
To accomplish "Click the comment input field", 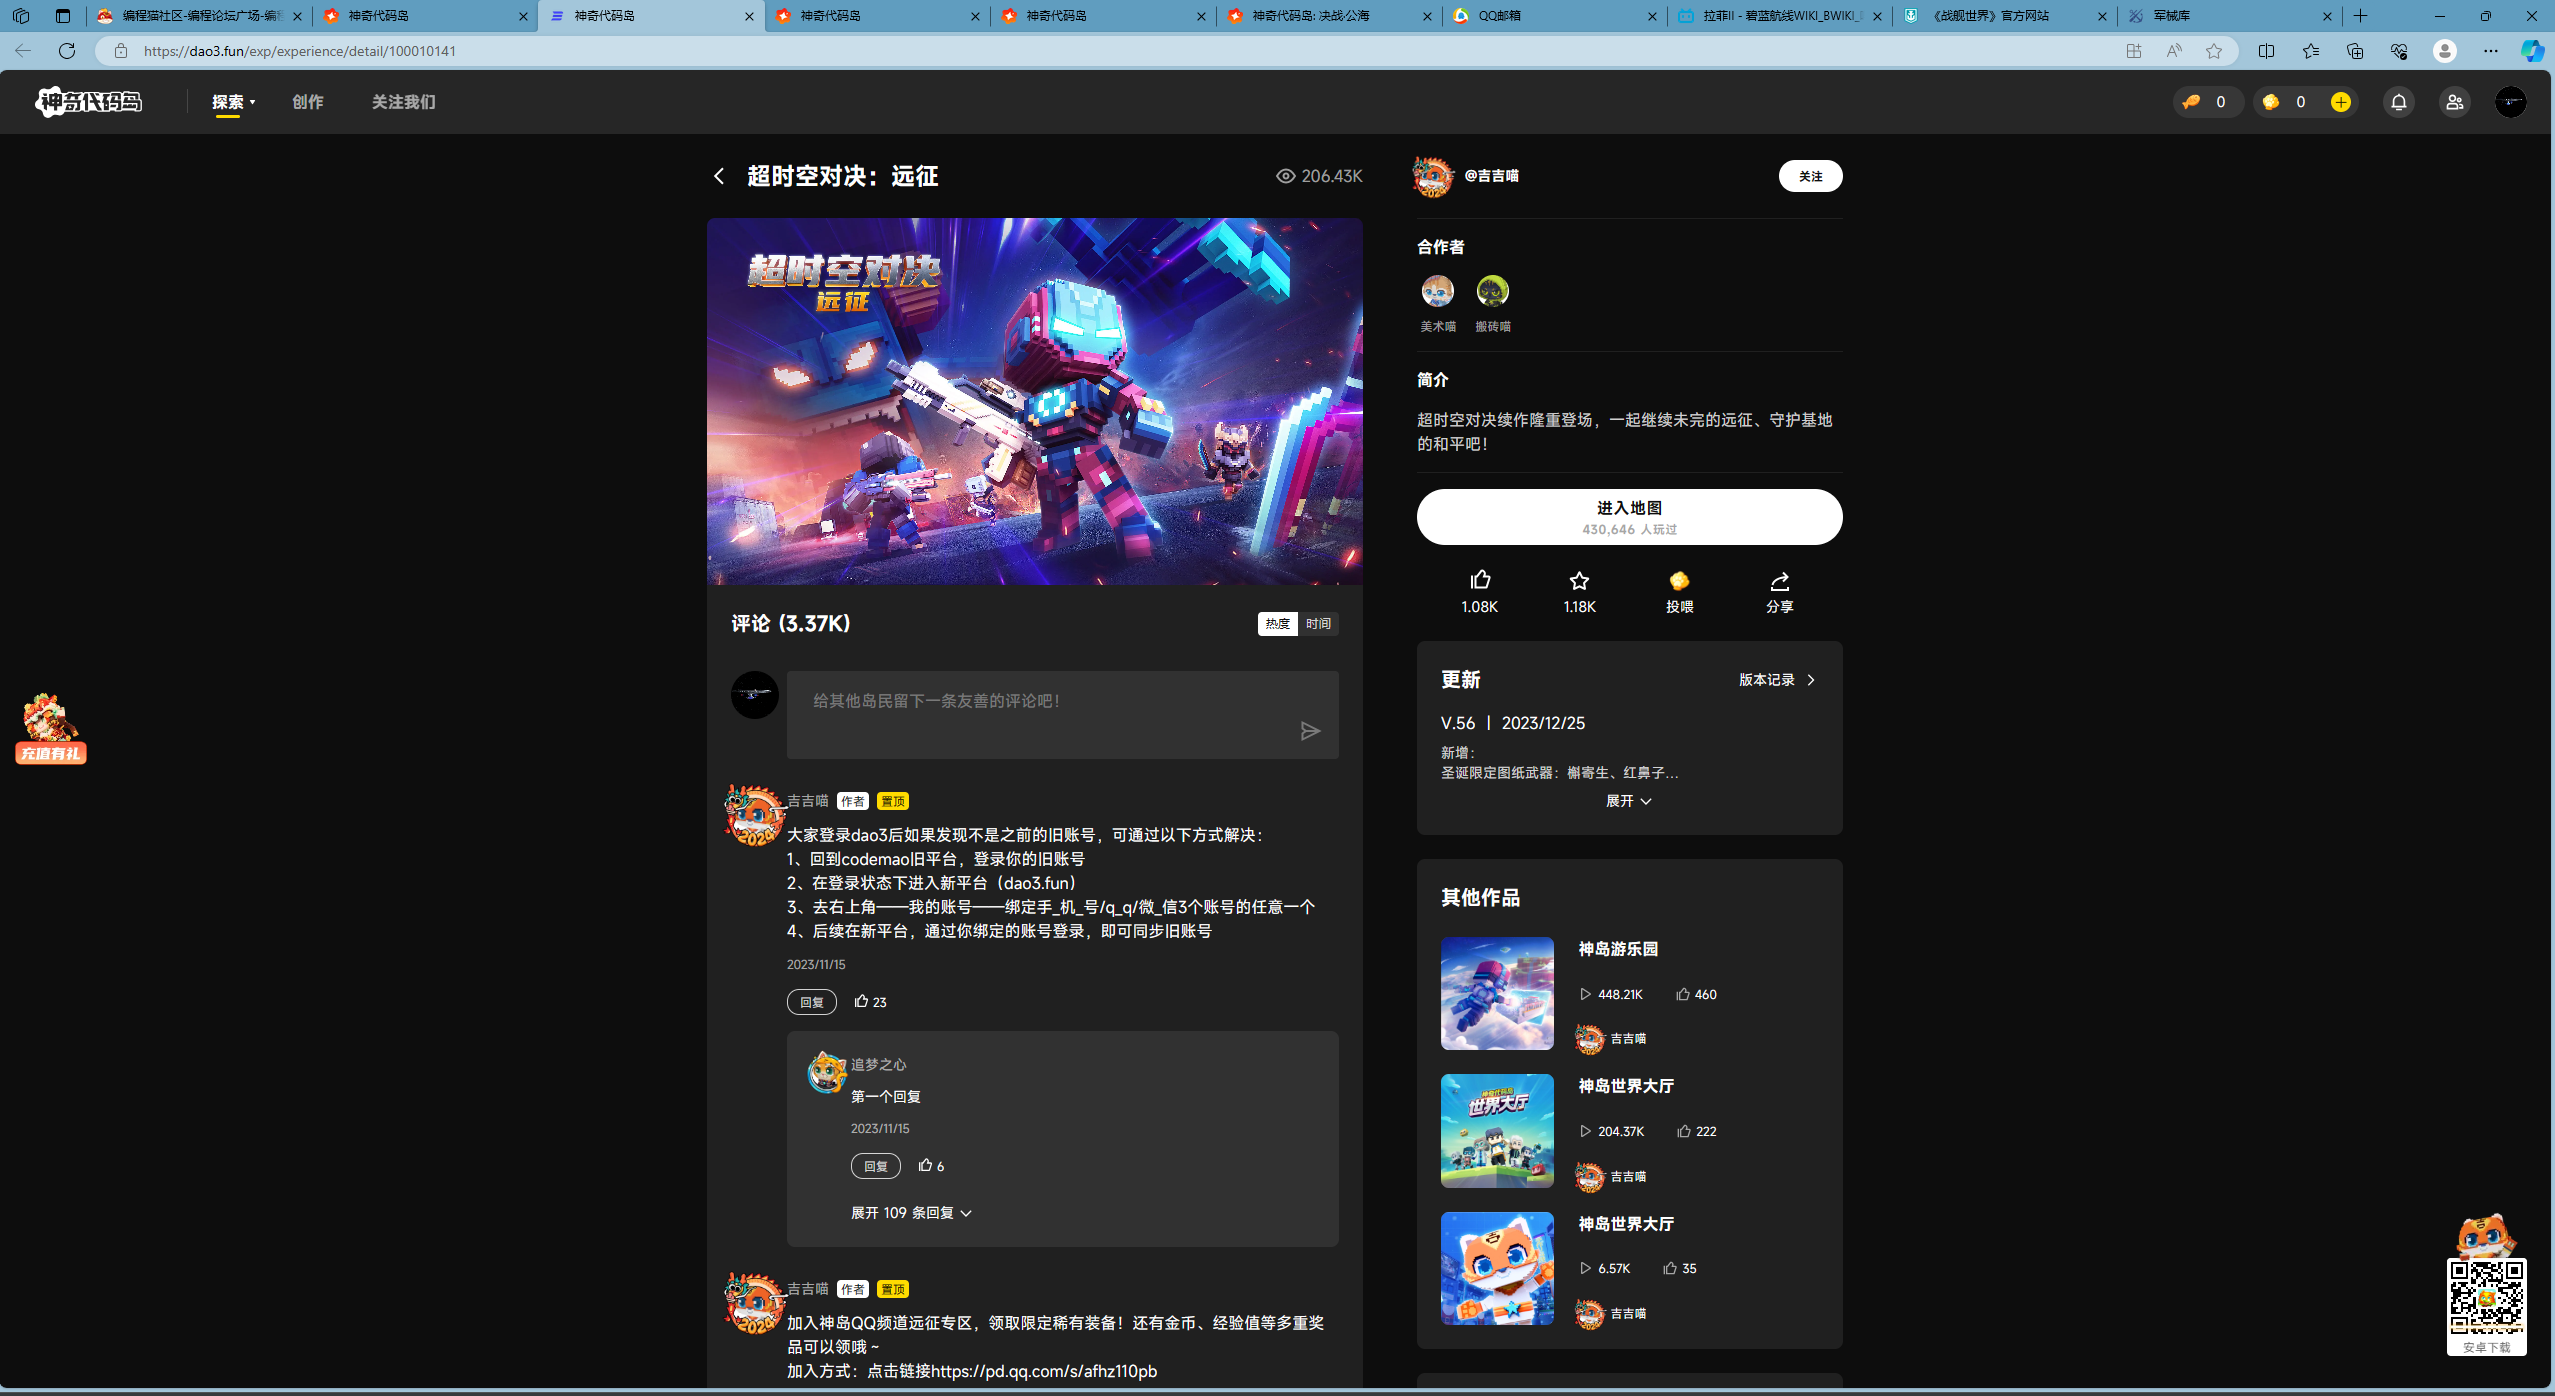I will [x=1062, y=715].
